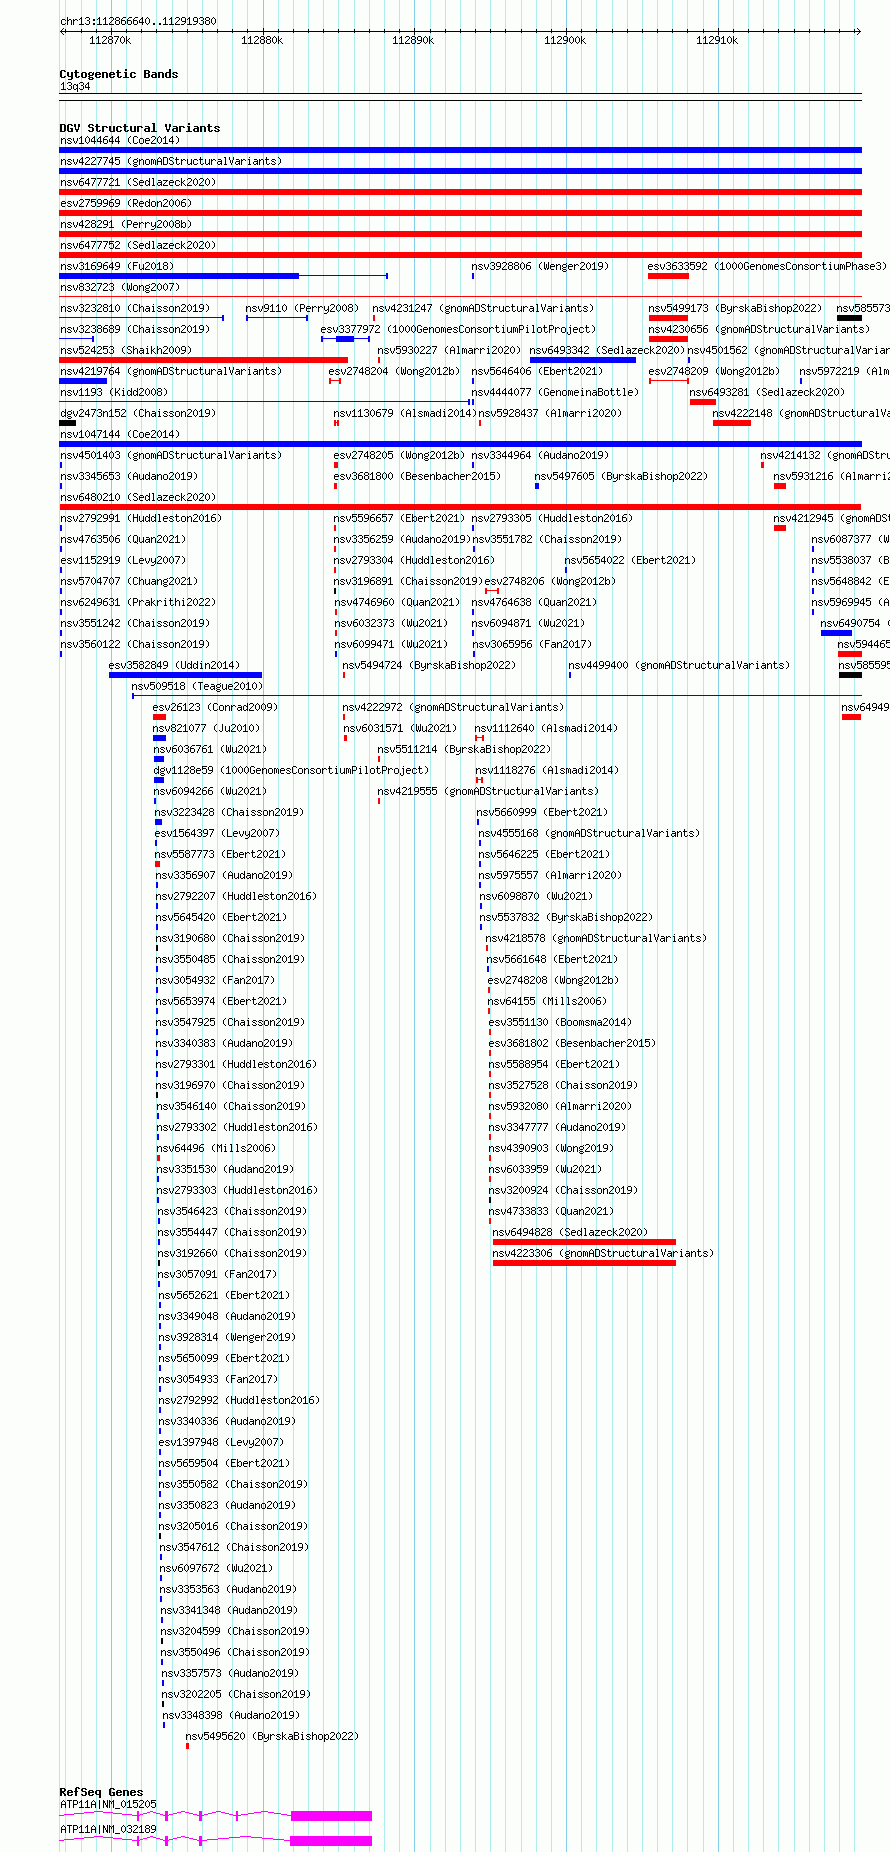Click the nsv64496 (Mills2006) label

216,1148
